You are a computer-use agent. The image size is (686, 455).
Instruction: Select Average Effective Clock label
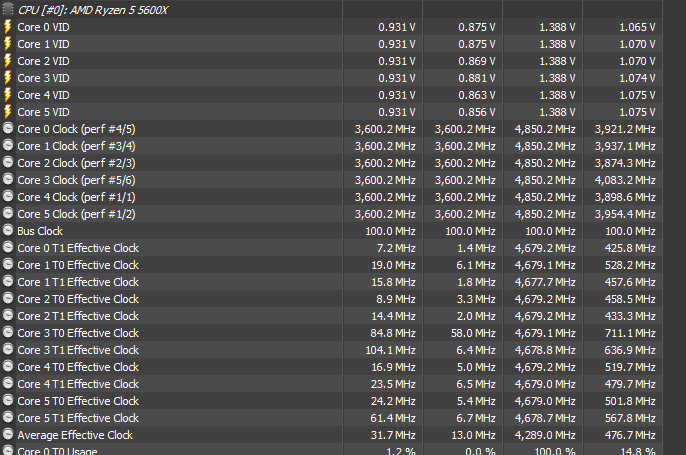pos(75,435)
